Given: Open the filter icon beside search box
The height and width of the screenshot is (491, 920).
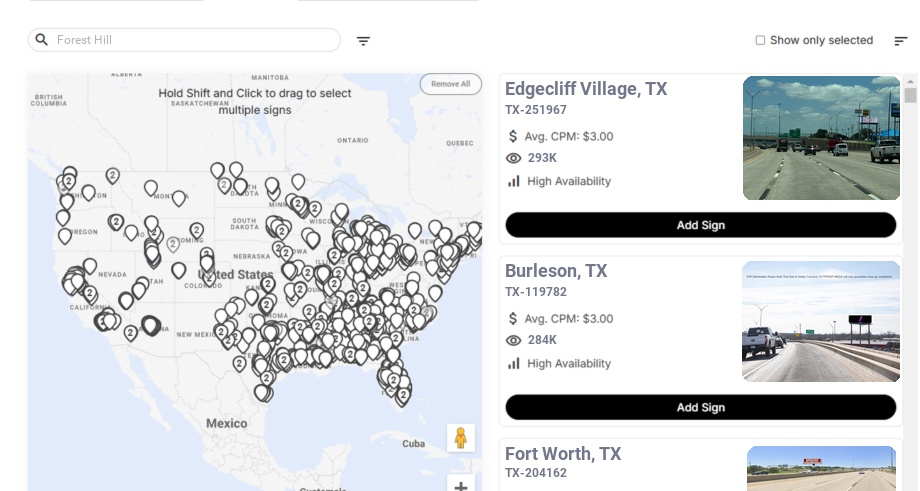Looking at the screenshot, I should click(363, 41).
